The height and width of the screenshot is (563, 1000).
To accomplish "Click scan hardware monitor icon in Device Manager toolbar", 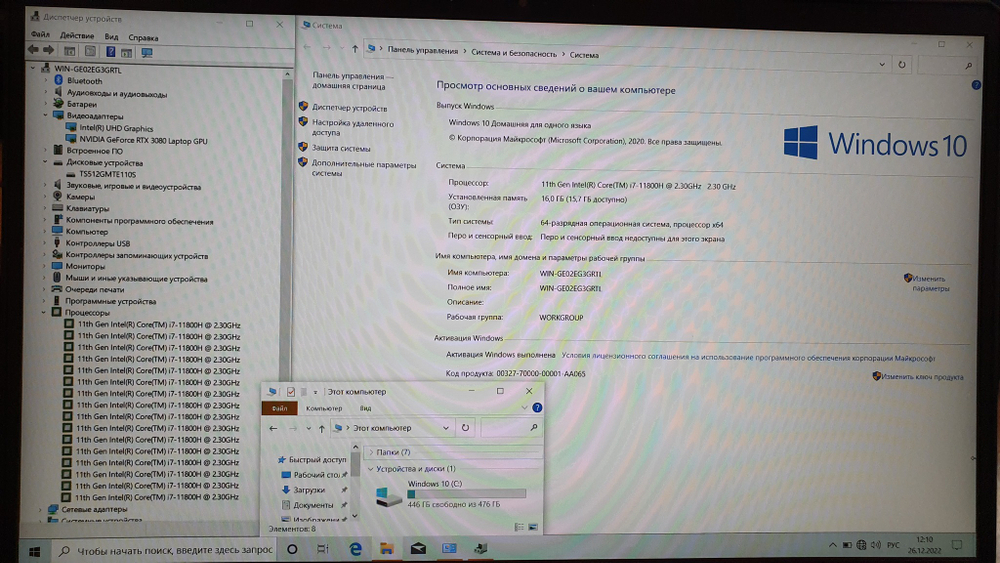I will (x=147, y=52).
